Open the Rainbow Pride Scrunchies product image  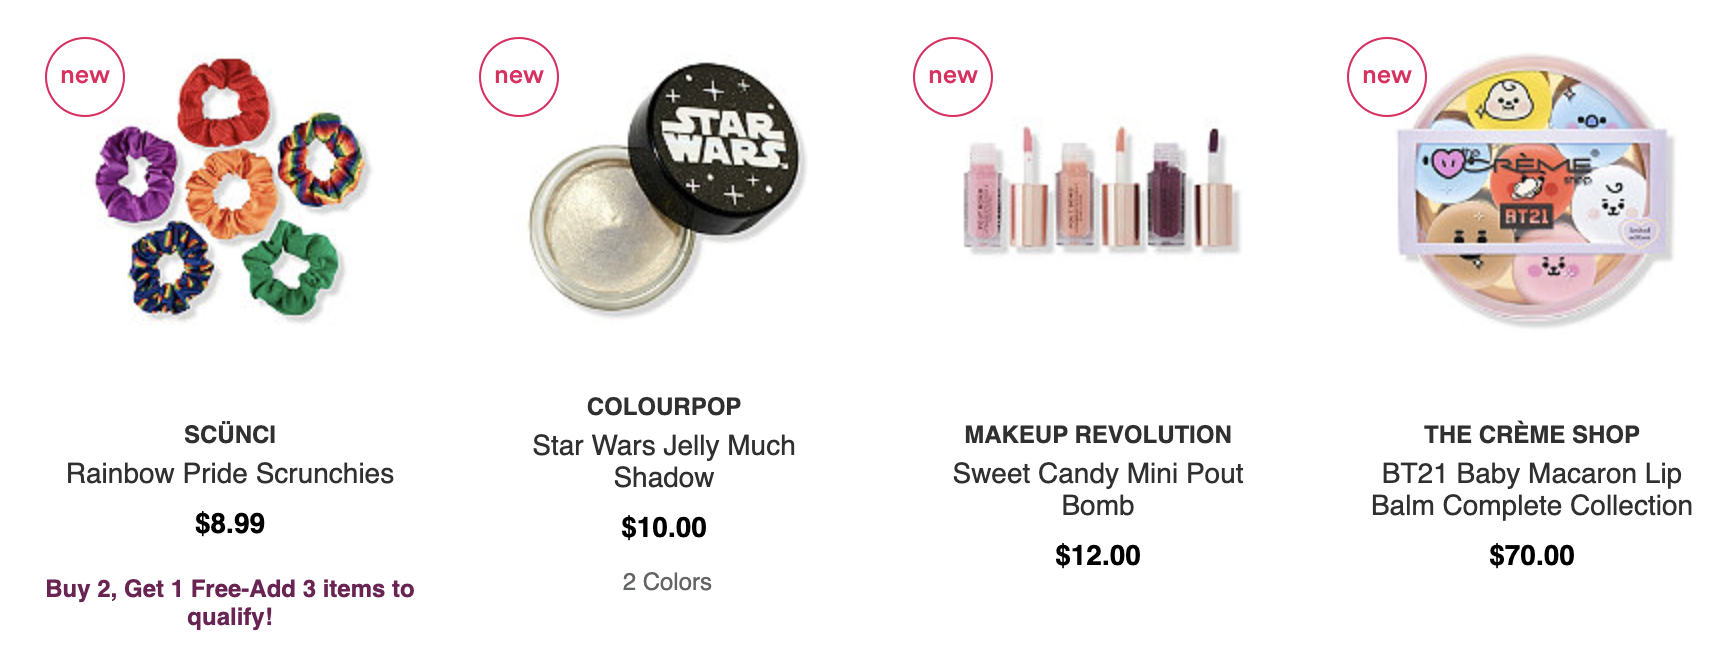pos(232,188)
